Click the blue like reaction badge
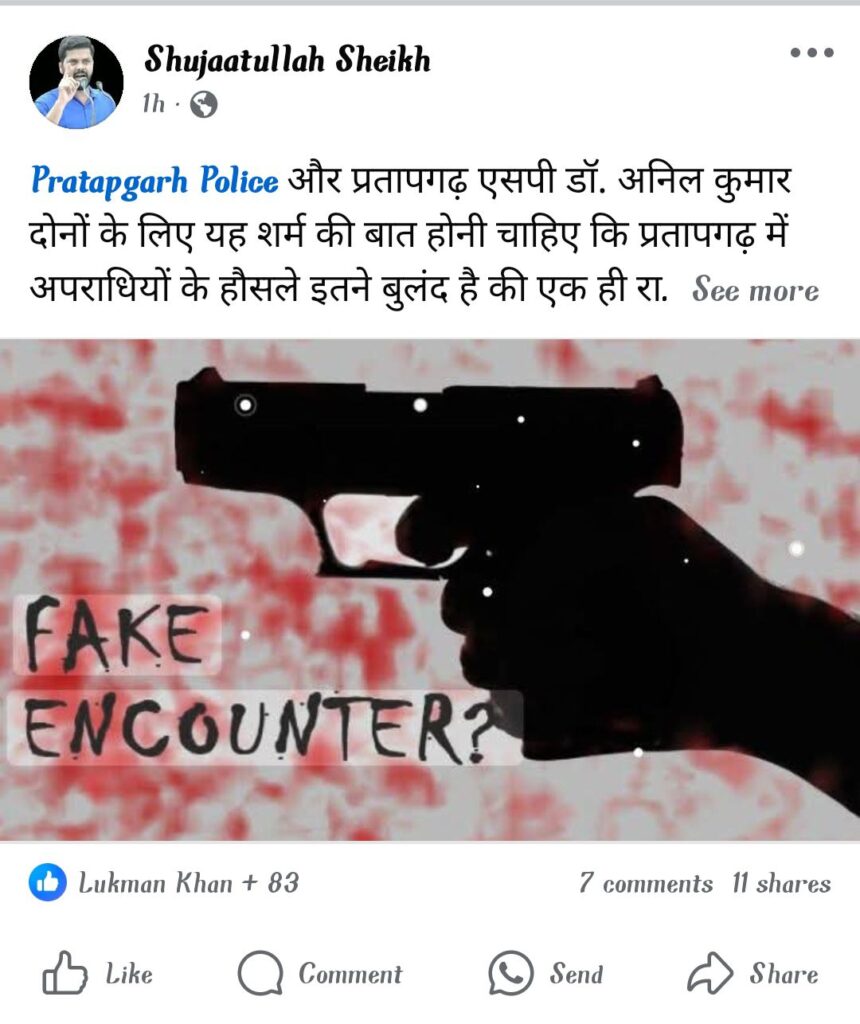 tap(47, 883)
